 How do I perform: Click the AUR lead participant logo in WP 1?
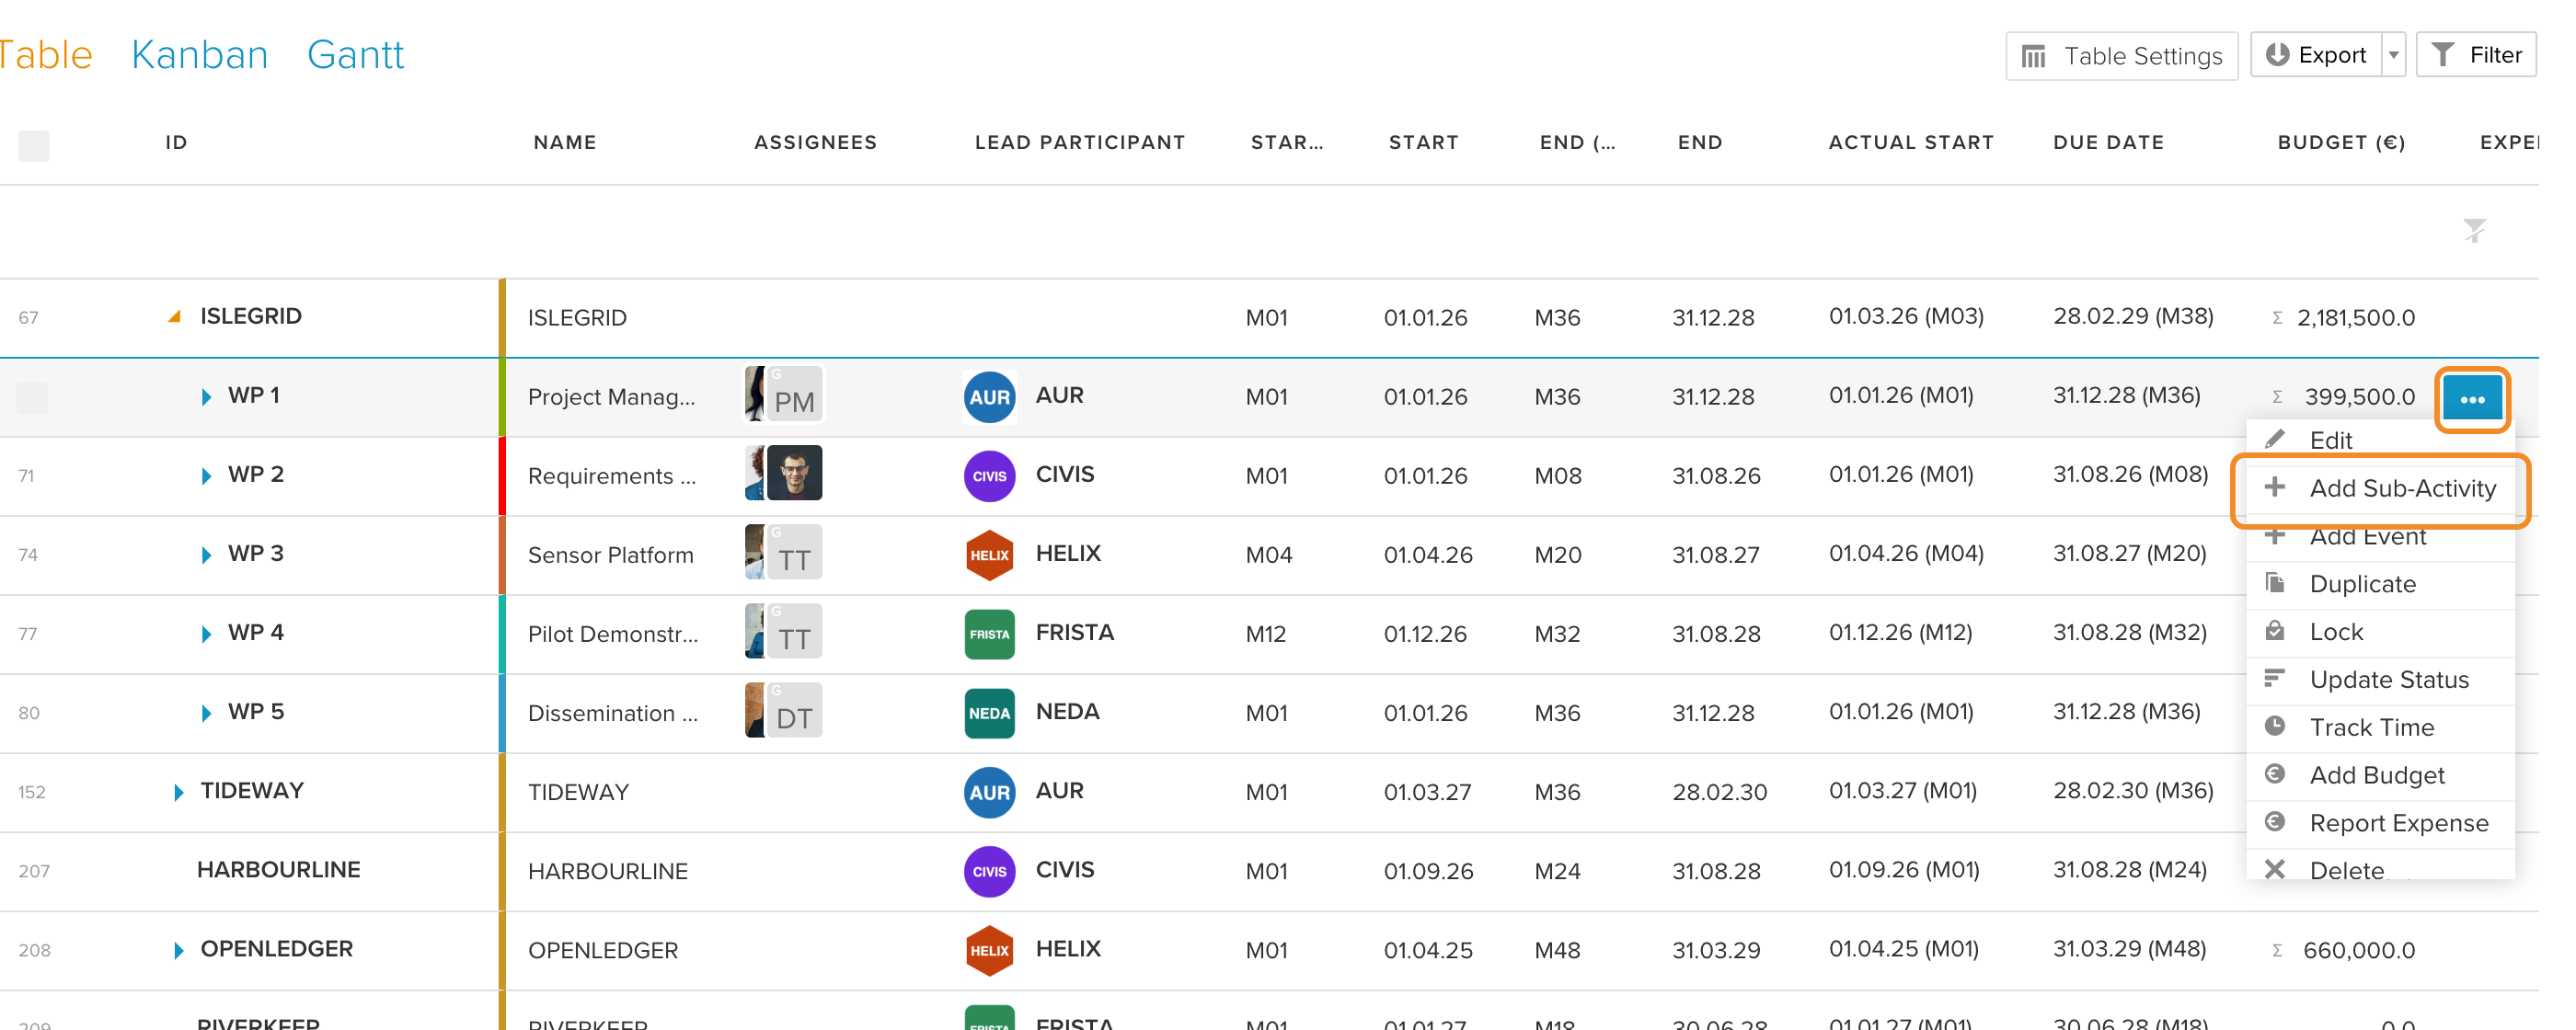(x=989, y=397)
